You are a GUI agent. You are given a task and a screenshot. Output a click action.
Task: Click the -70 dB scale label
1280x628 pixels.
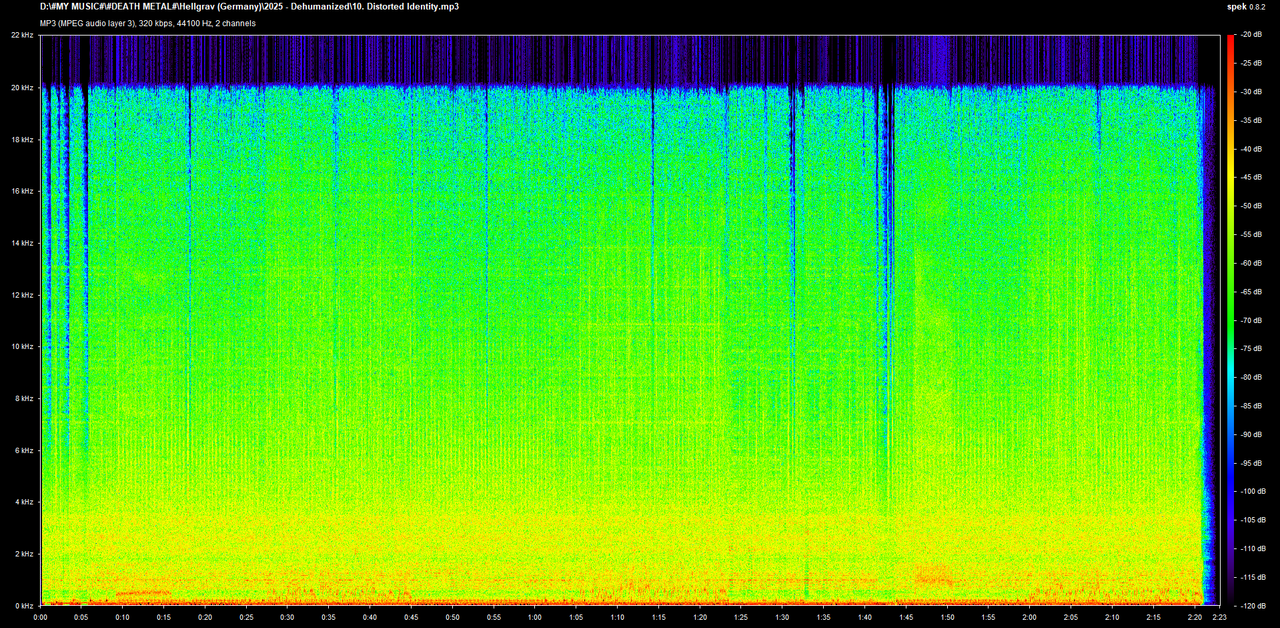[1253, 320]
